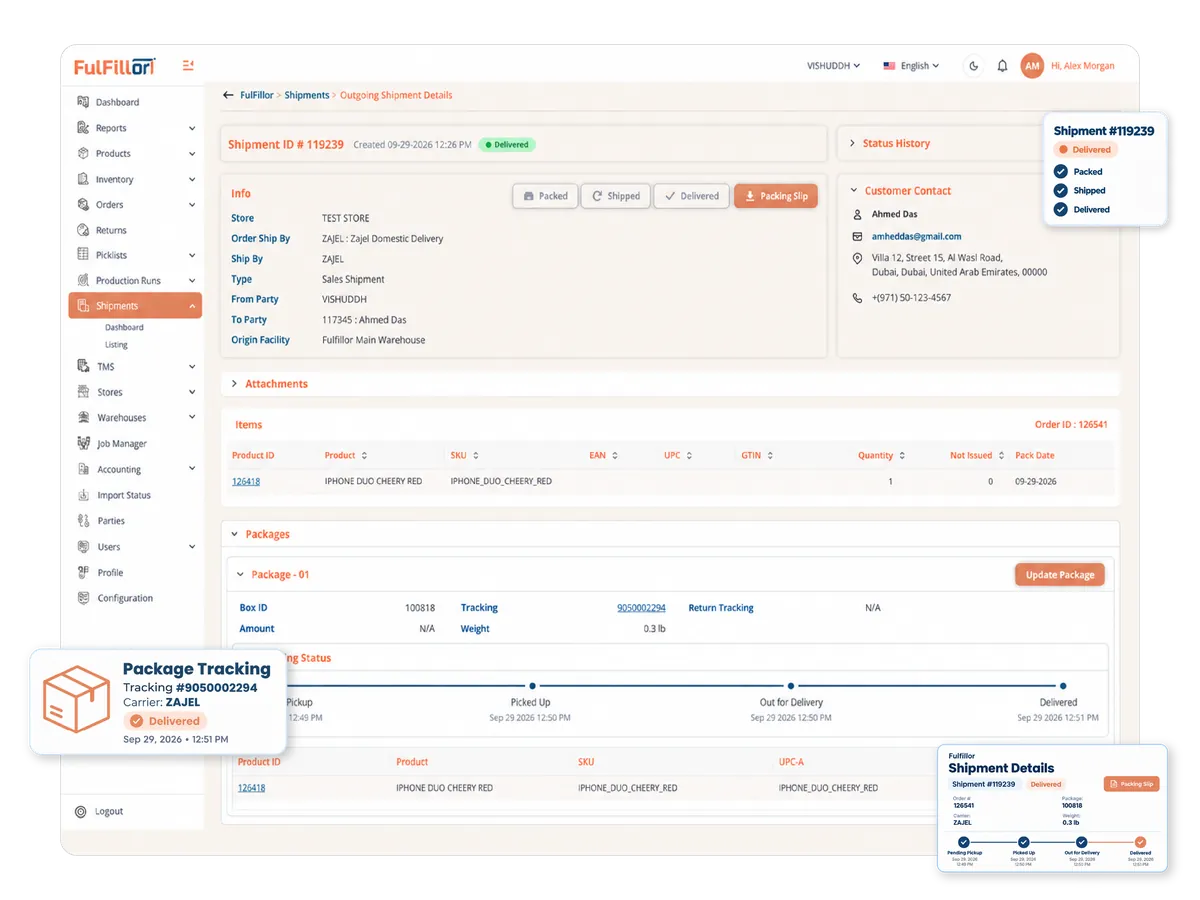This screenshot has width=1200, height=900.
Task: Click the TMS truck icon
Action: [x=83, y=366]
